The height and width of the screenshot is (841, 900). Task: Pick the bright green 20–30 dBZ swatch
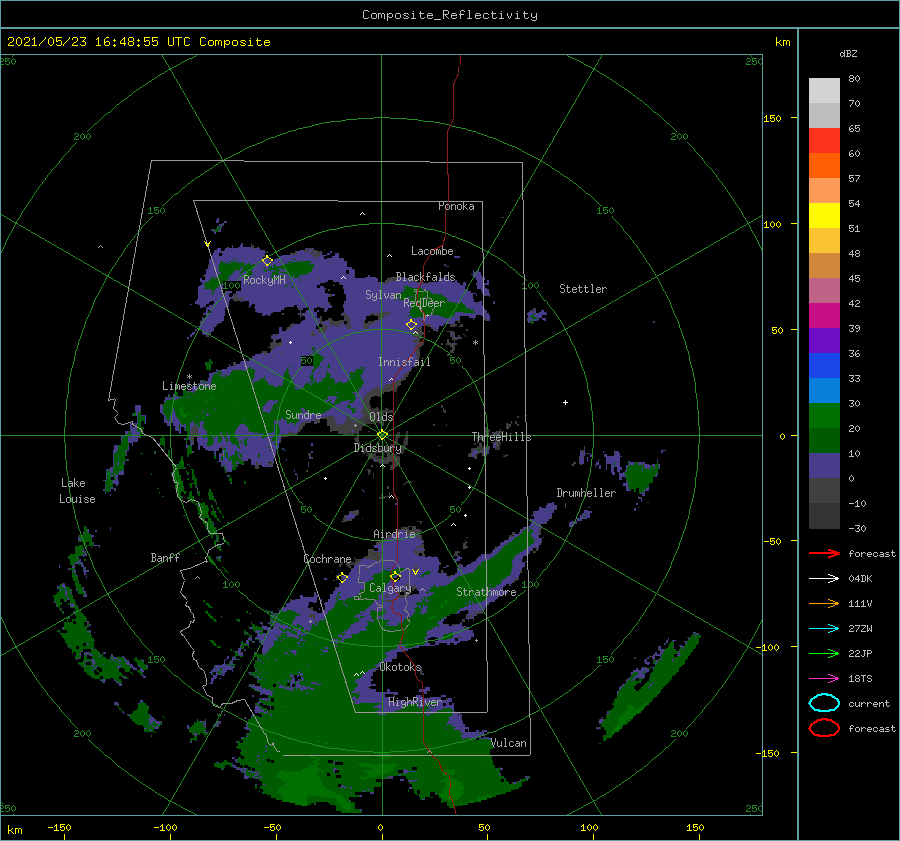(824, 416)
